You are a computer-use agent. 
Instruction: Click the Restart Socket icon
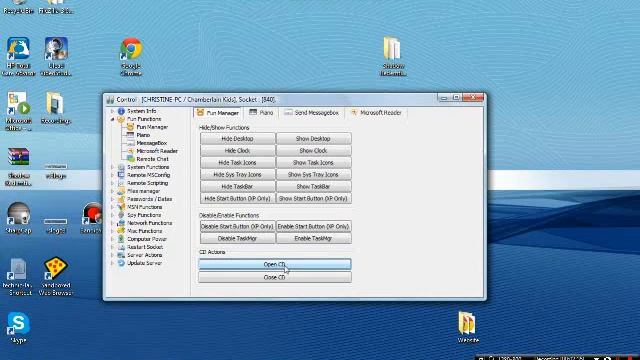(x=121, y=247)
